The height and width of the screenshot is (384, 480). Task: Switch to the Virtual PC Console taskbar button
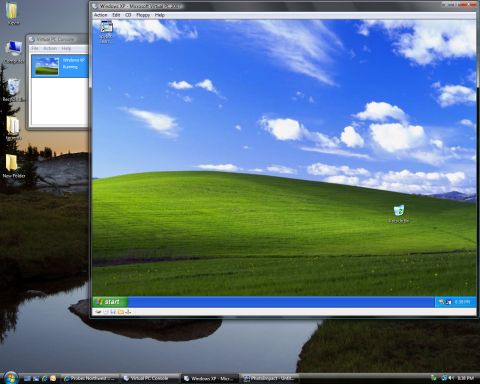pyautogui.click(x=149, y=378)
